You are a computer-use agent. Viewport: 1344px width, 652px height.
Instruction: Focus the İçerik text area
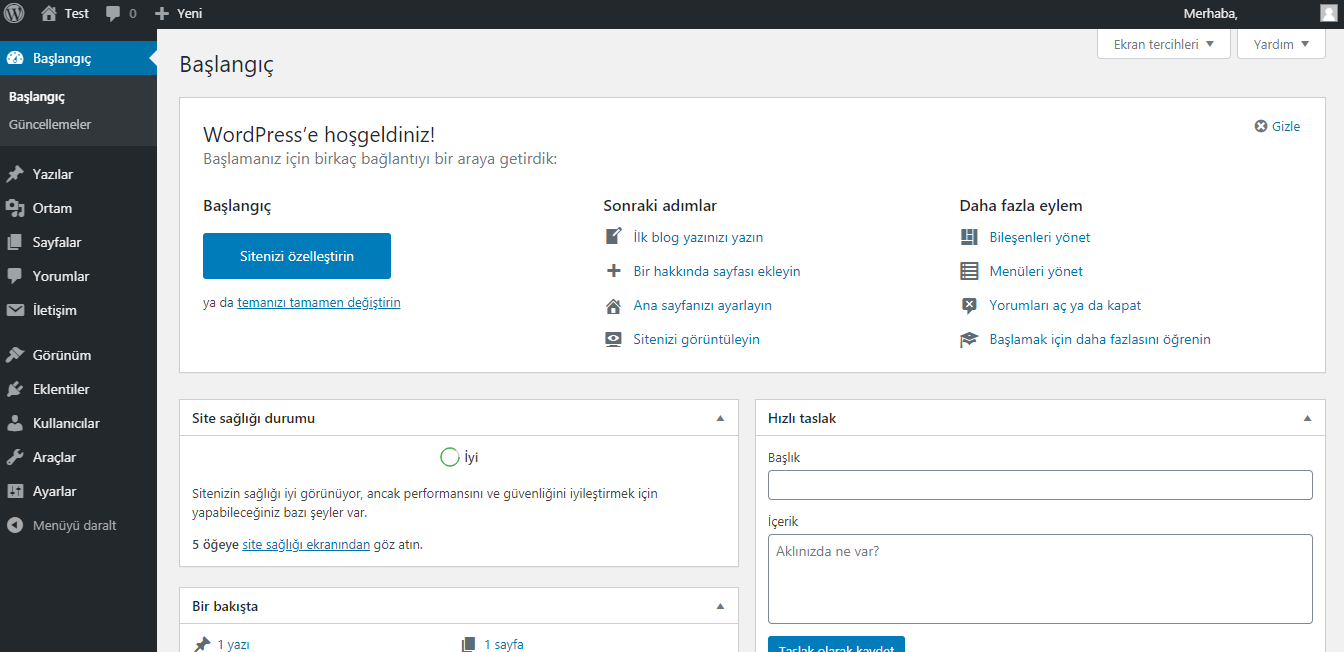[1040, 579]
